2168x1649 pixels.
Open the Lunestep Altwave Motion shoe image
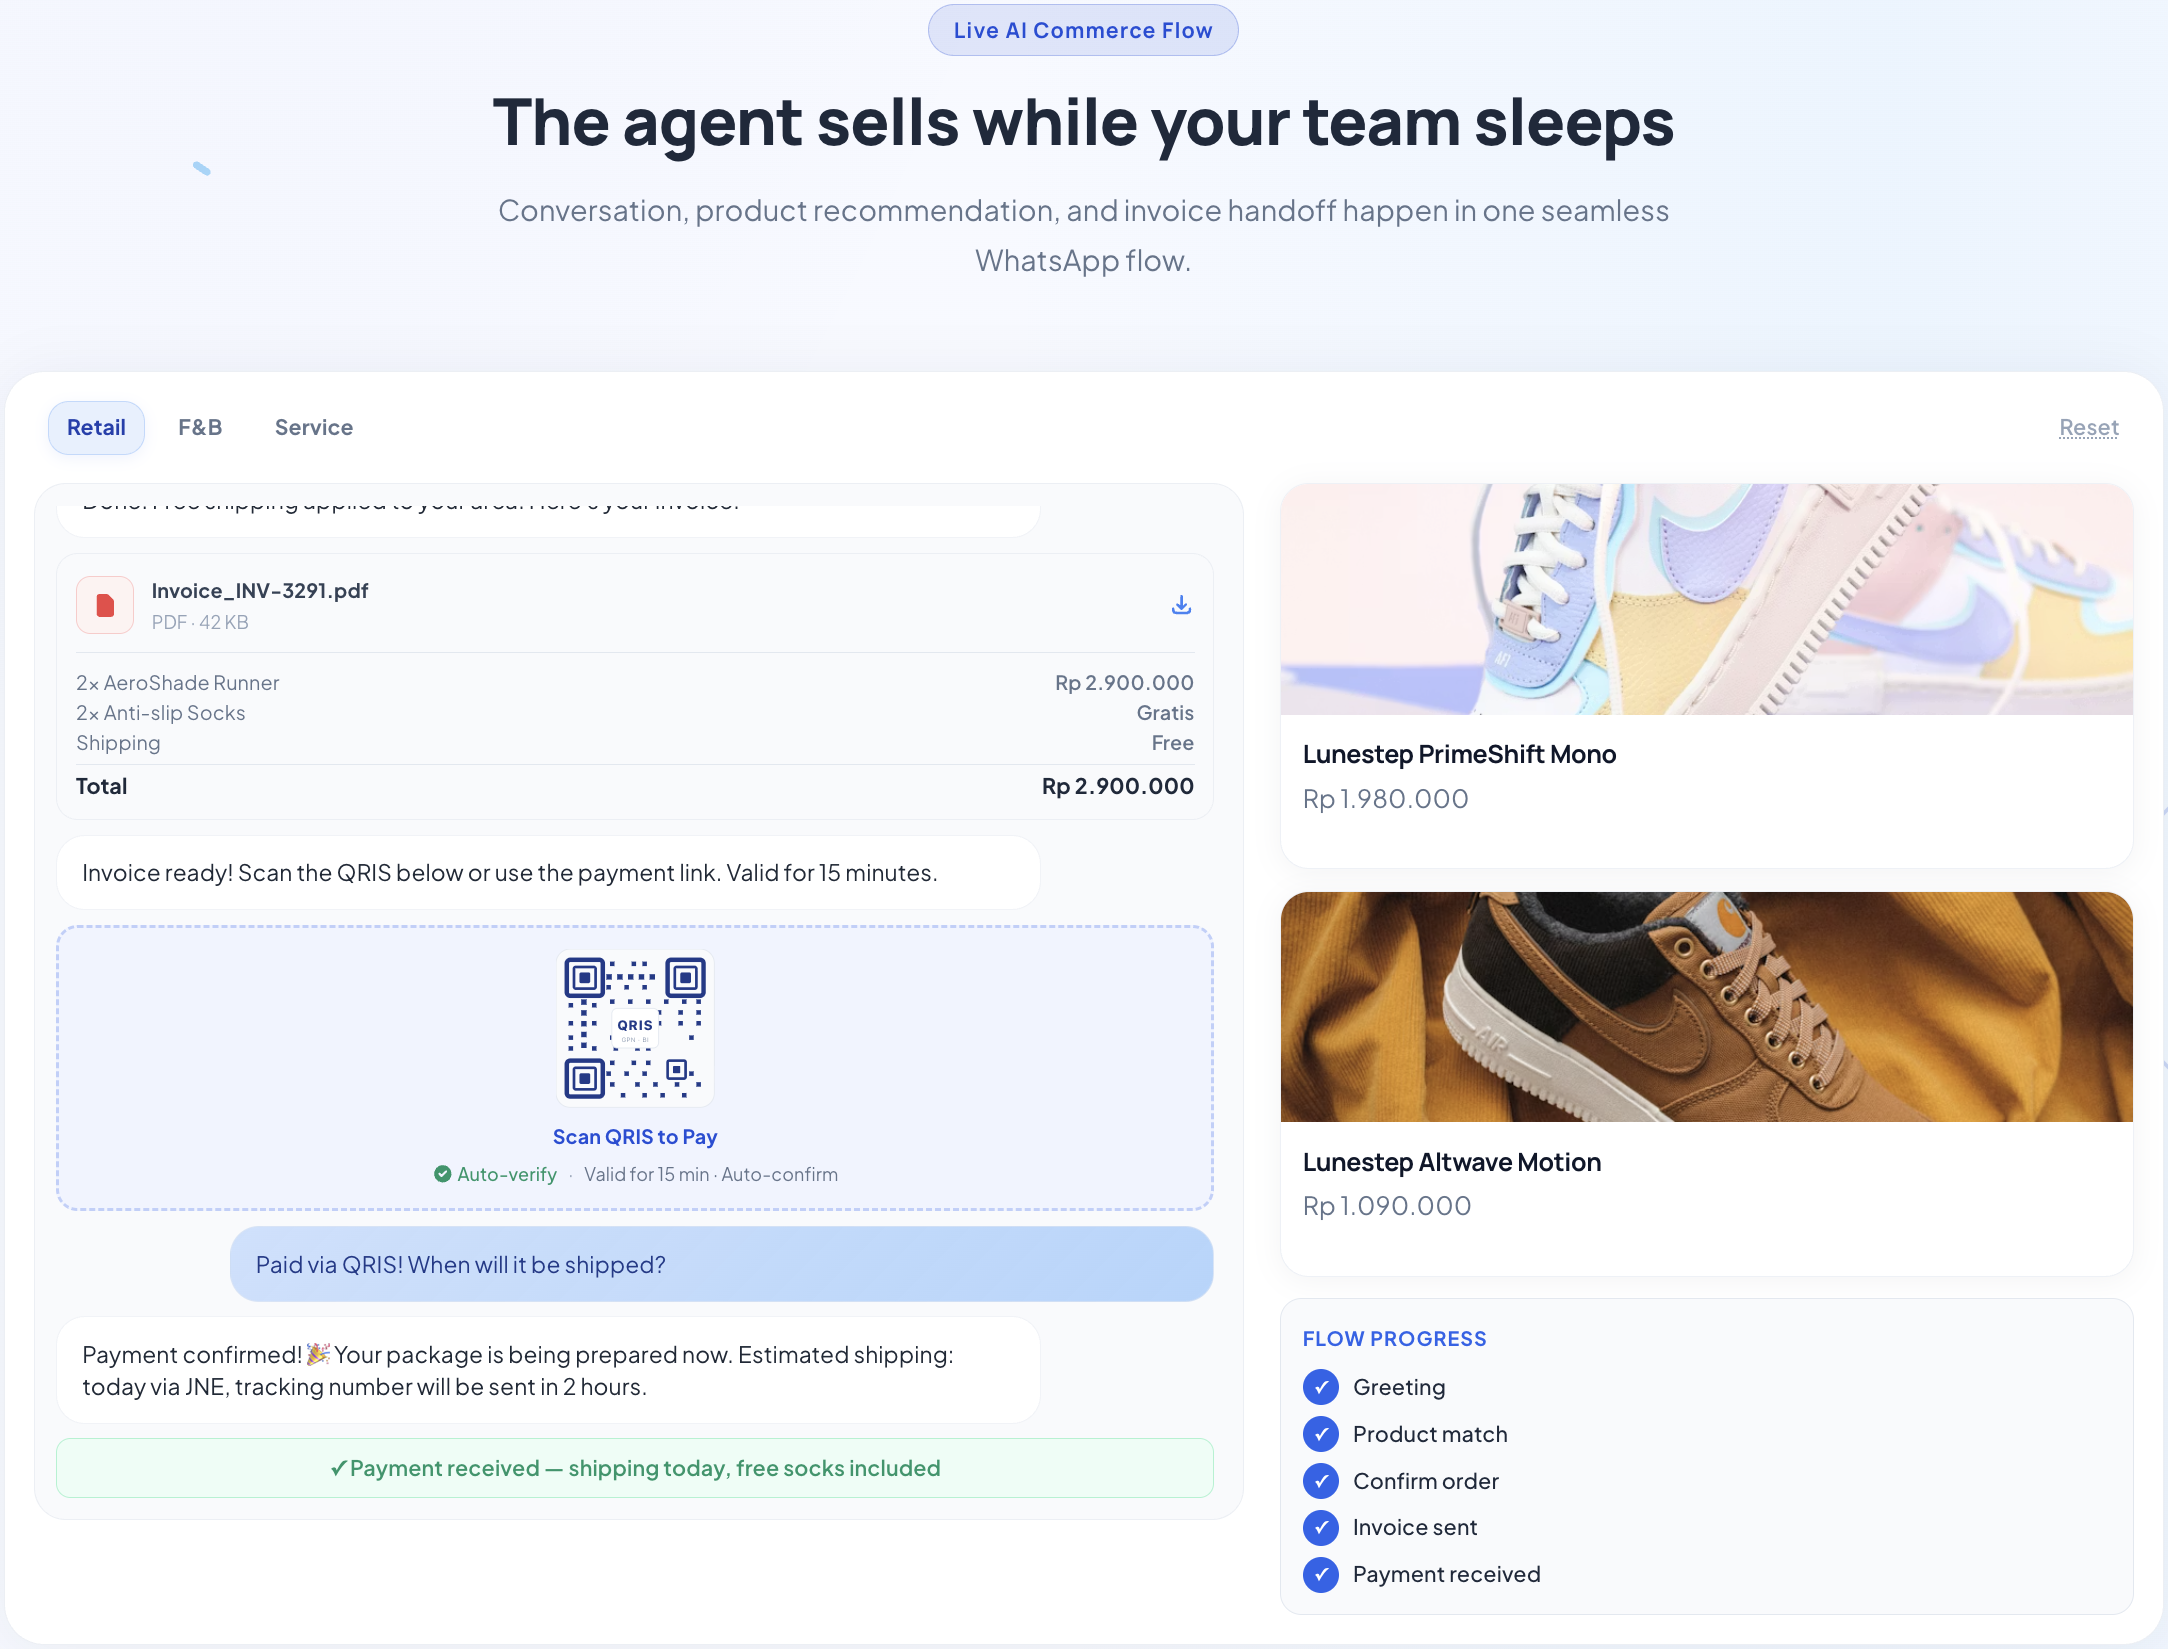click(1706, 1006)
